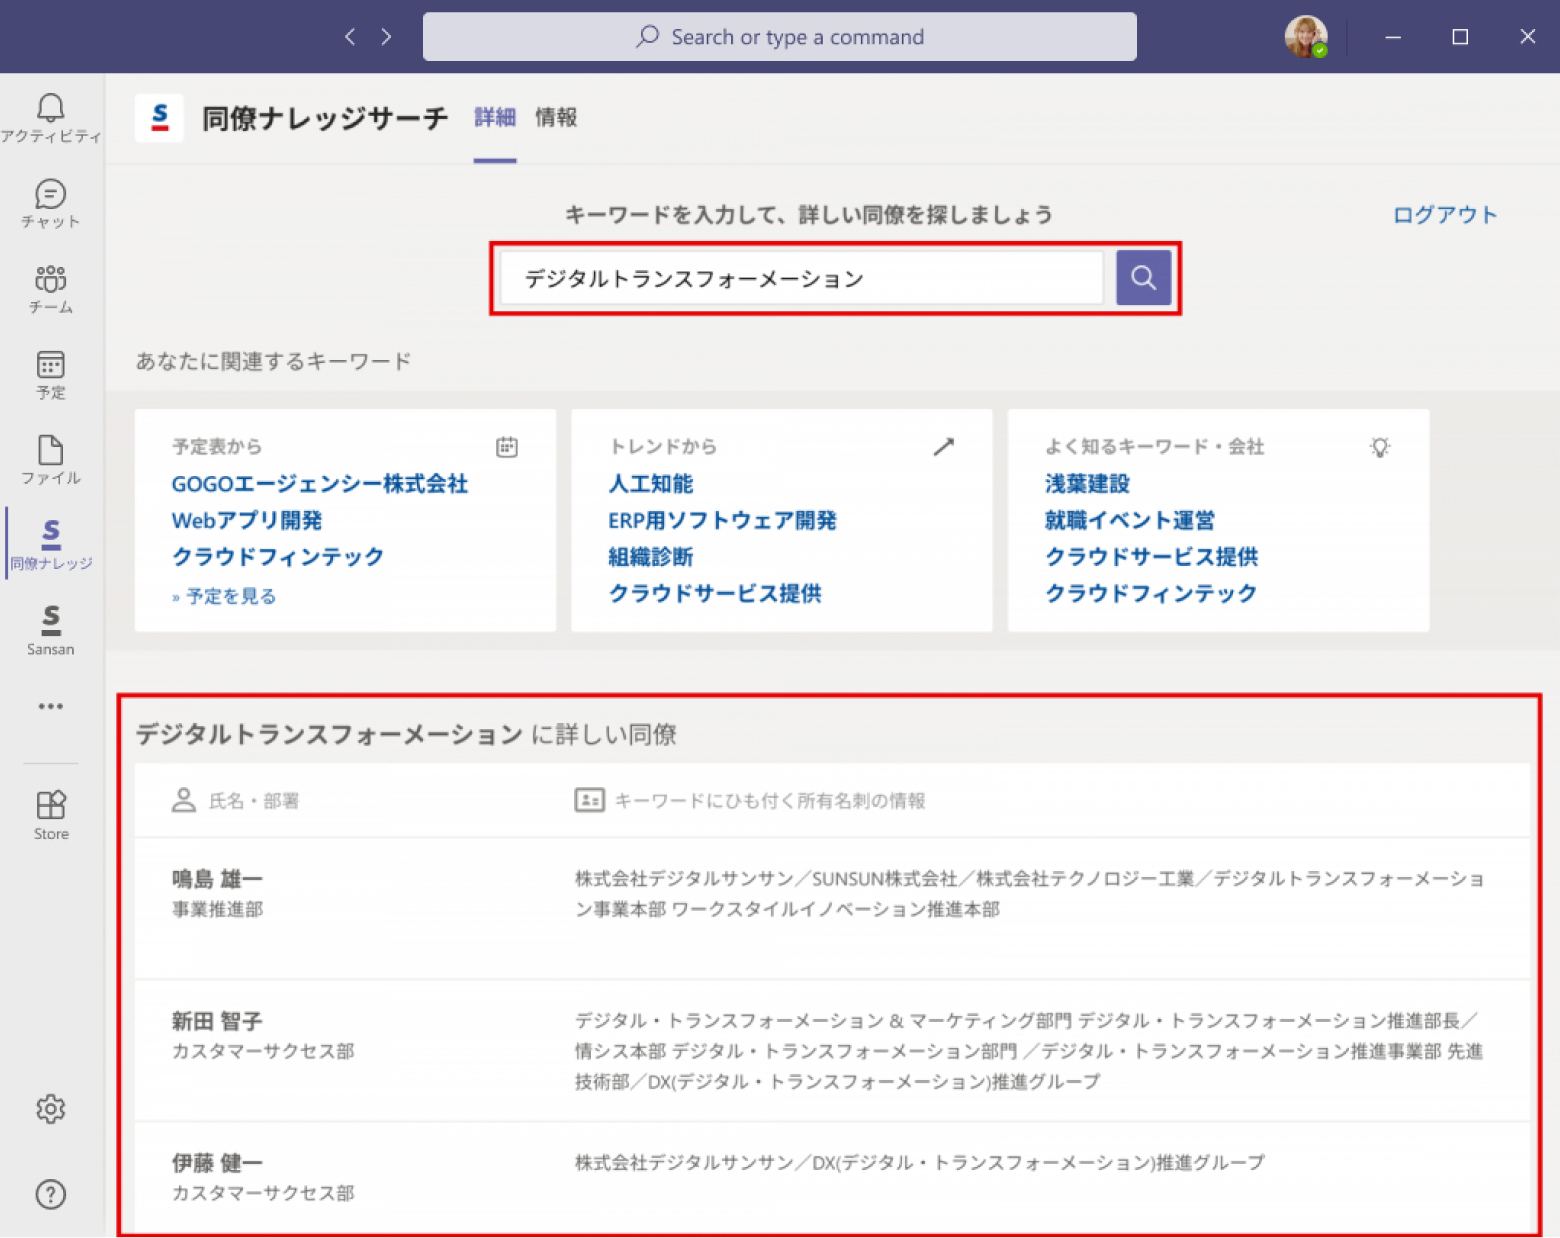This screenshot has height=1238, width=1560.
Task: Click the calendar icon in 予定表から card
Action: click(507, 447)
